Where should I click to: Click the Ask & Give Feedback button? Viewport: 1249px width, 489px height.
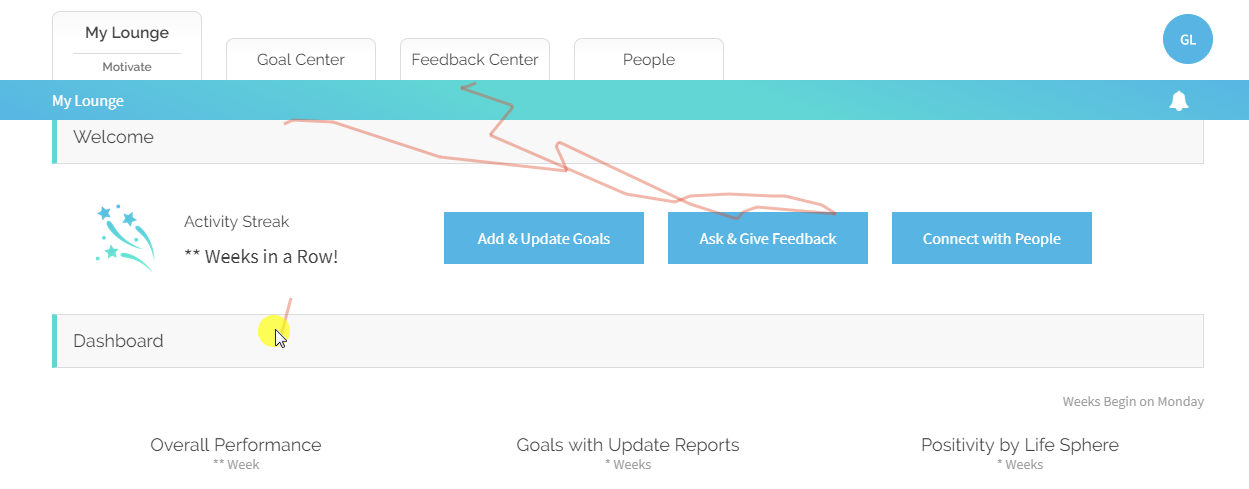768,238
